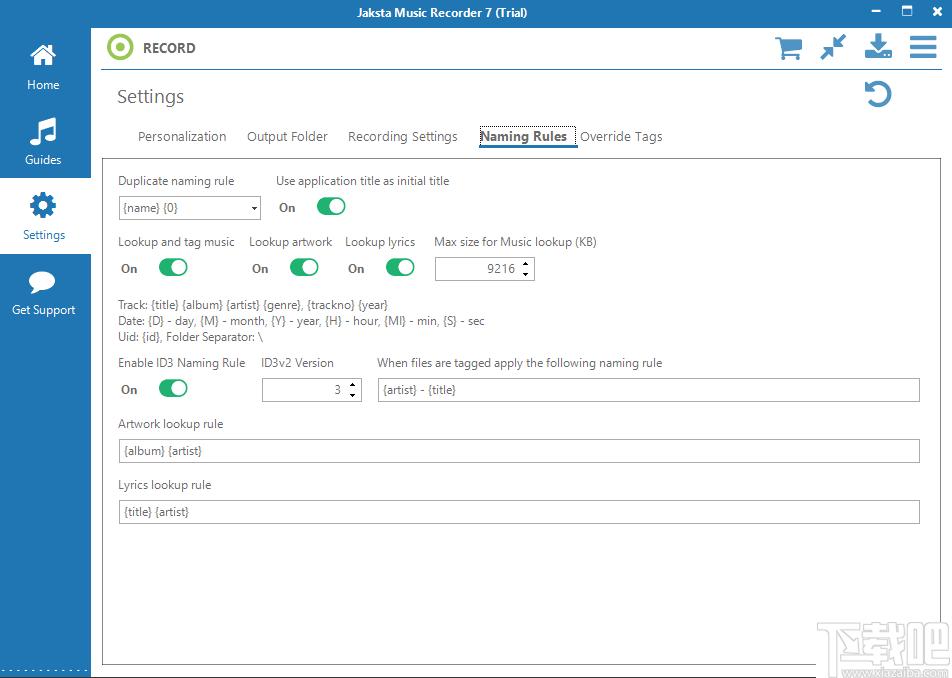Open the hamburger menu icon
The image size is (952, 678).
tap(923, 47)
